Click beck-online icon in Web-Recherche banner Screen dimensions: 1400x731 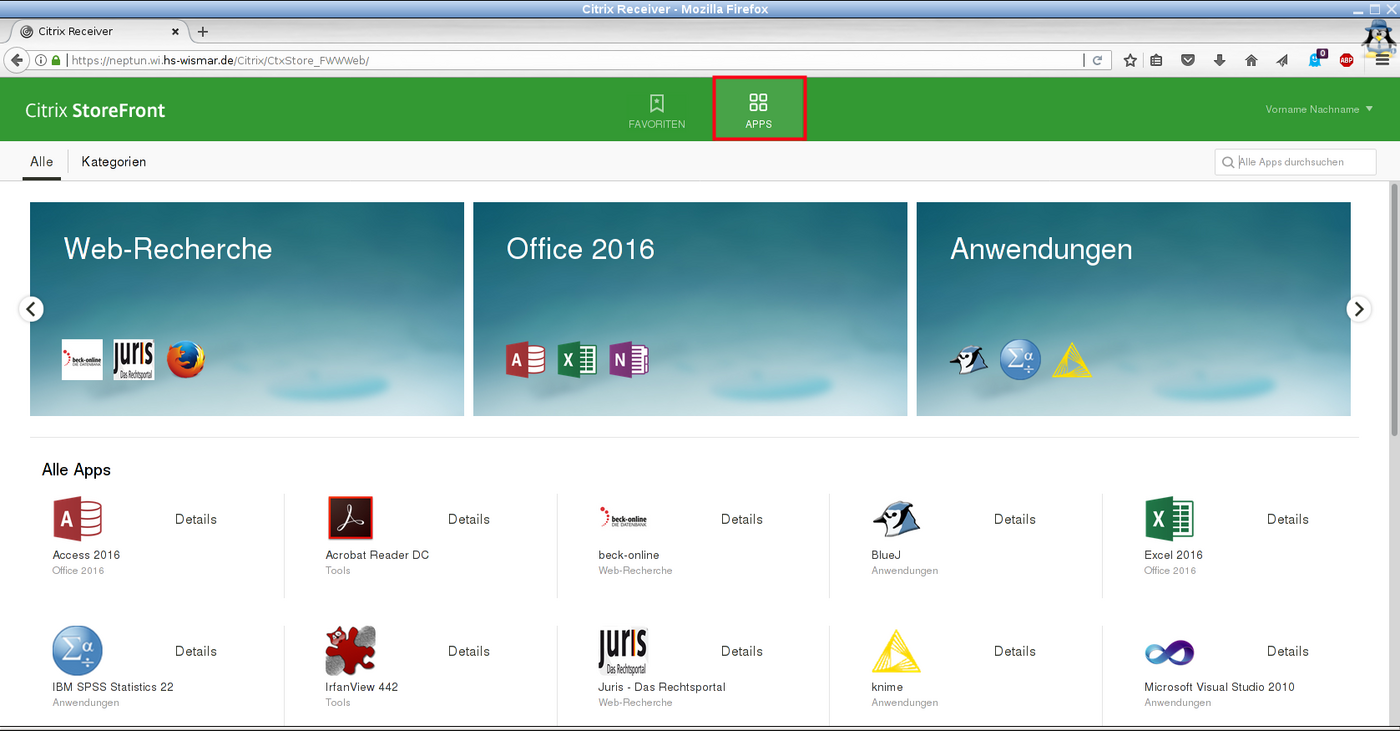(82, 360)
